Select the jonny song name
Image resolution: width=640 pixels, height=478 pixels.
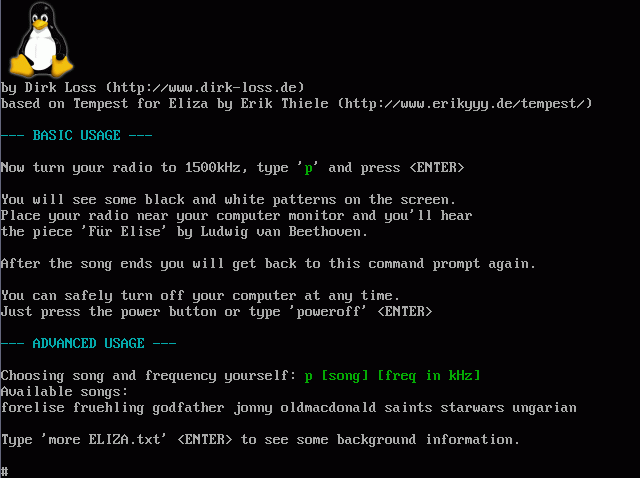(253, 408)
